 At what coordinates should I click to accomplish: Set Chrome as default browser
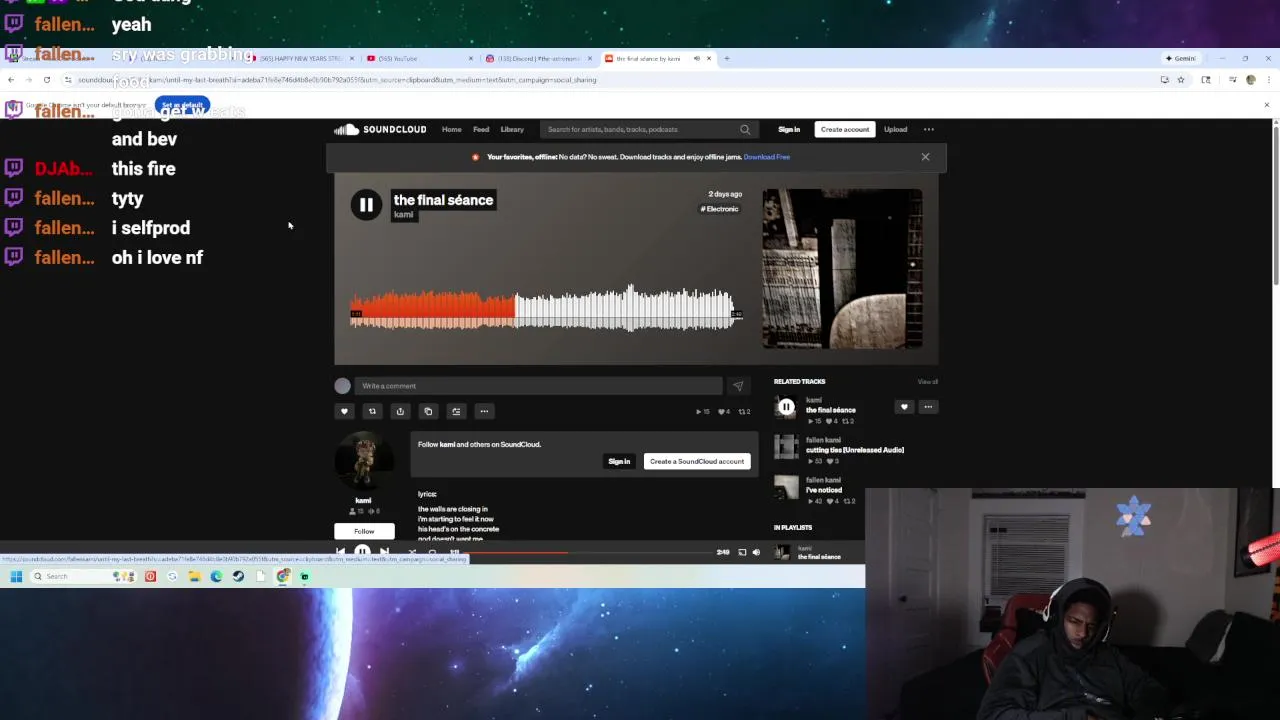pyautogui.click(x=182, y=105)
